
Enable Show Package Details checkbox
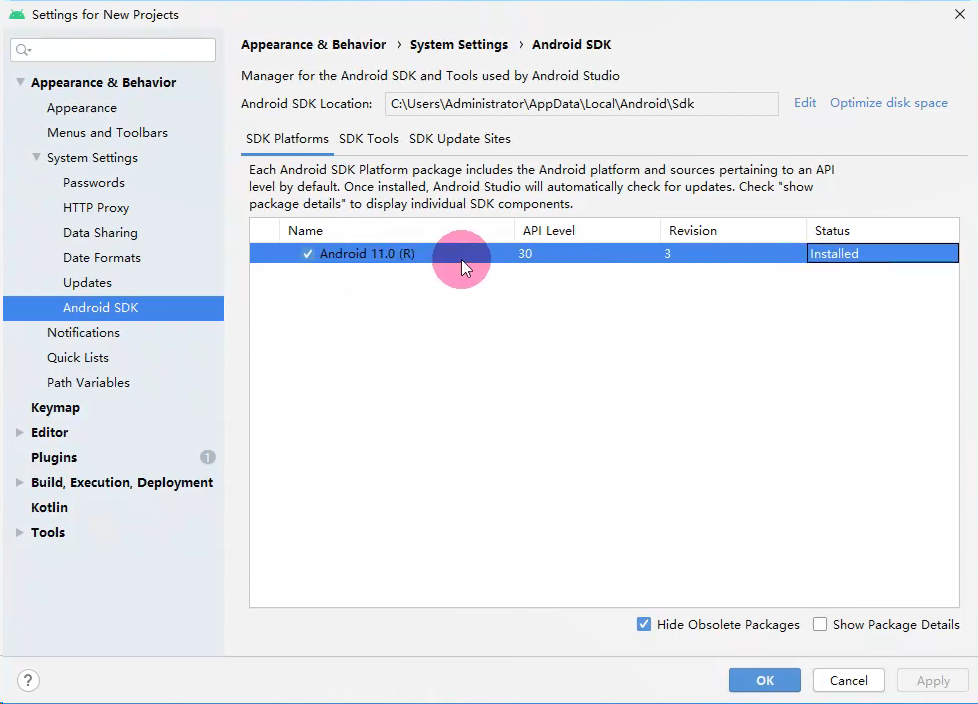pos(820,624)
